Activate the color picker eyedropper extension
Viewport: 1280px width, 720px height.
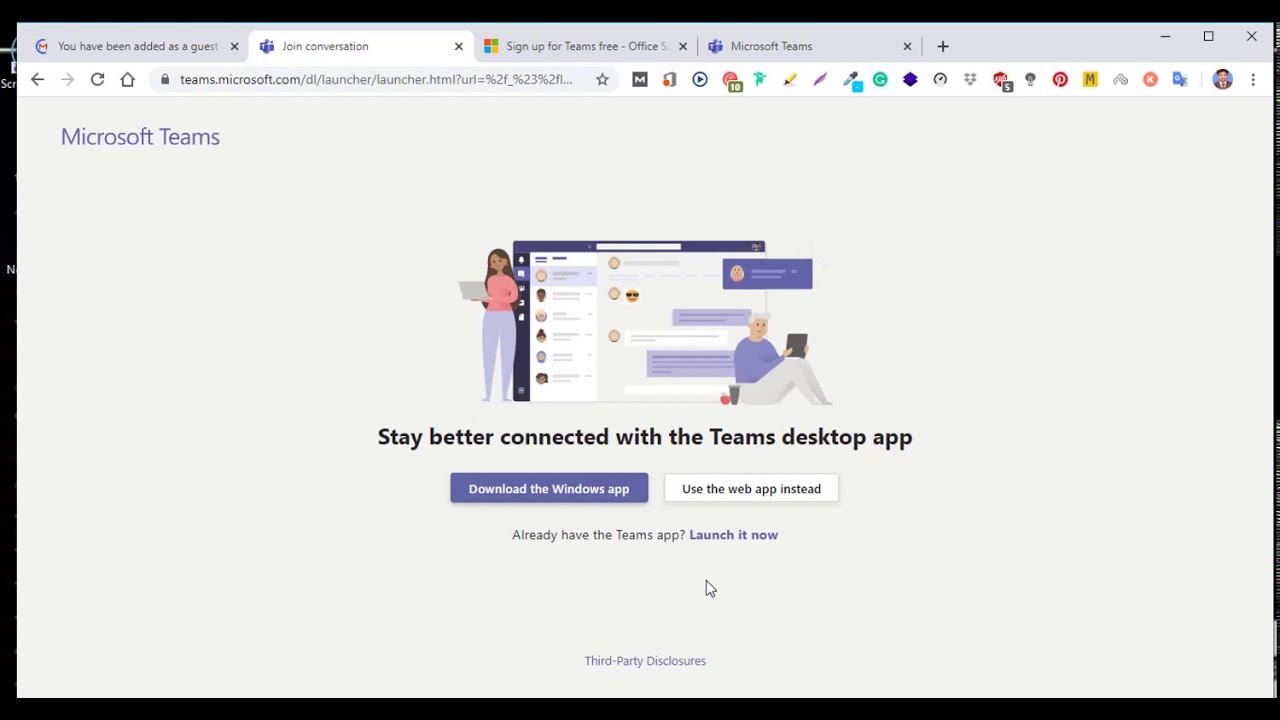click(x=851, y=80)
